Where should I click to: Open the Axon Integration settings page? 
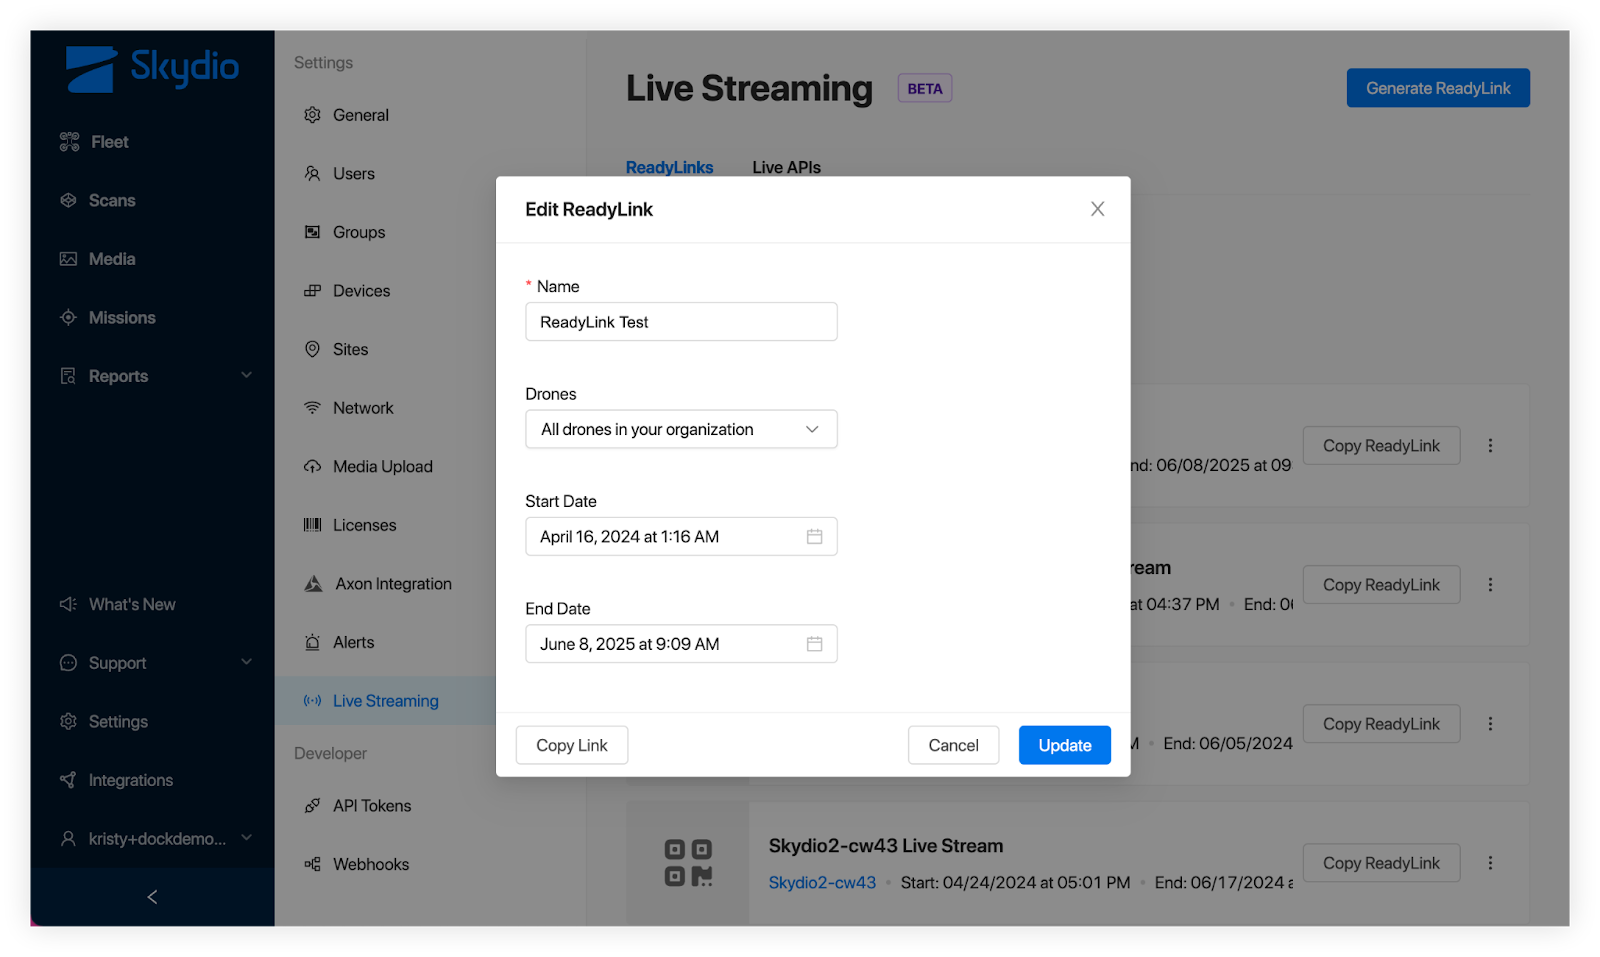[x=393, y=584]
